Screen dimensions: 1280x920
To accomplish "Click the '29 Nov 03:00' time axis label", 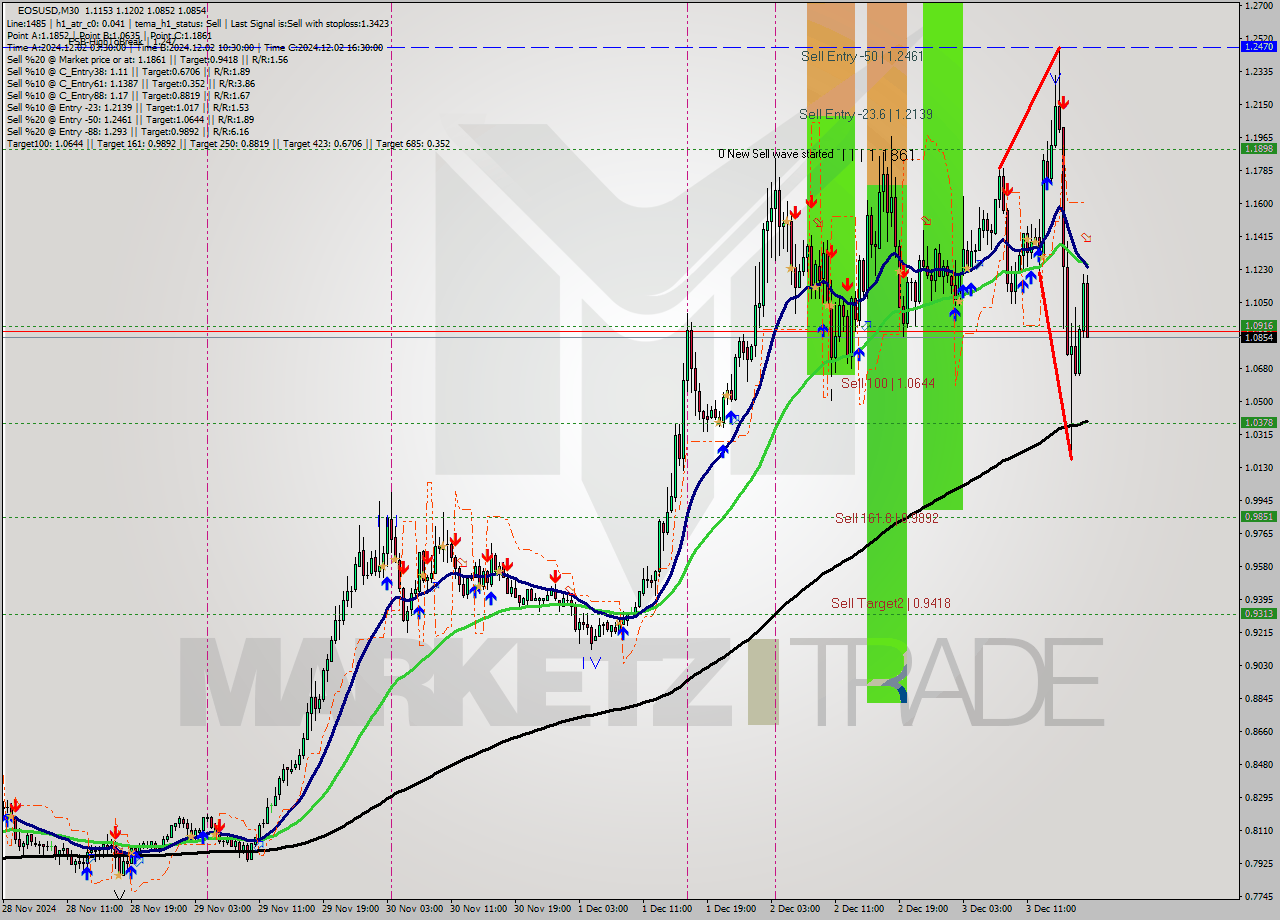I will pyautogui.click(x=223, y=909).
